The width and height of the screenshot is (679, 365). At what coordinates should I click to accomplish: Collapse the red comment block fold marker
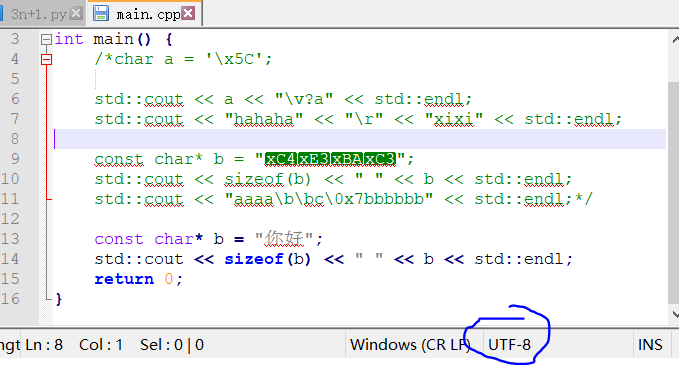click(46, 59)
